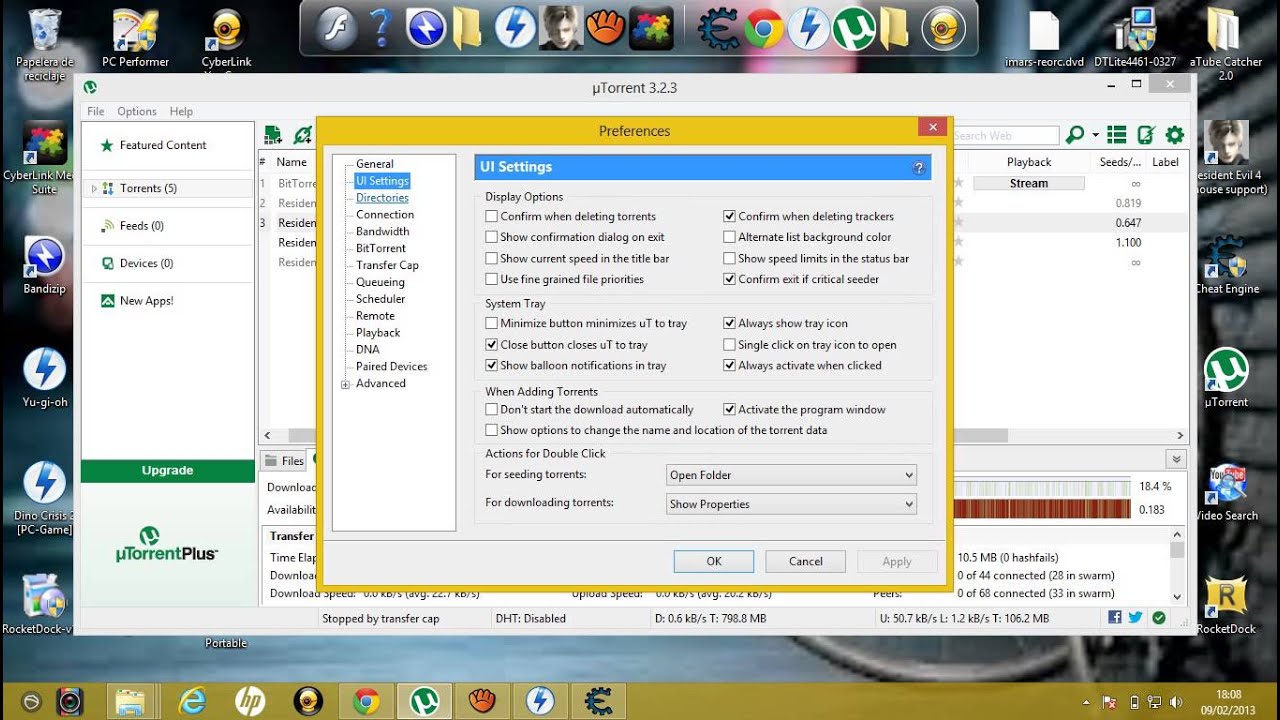
Task: Select Bandwidth in preferences tree
Action: [382, 231]
